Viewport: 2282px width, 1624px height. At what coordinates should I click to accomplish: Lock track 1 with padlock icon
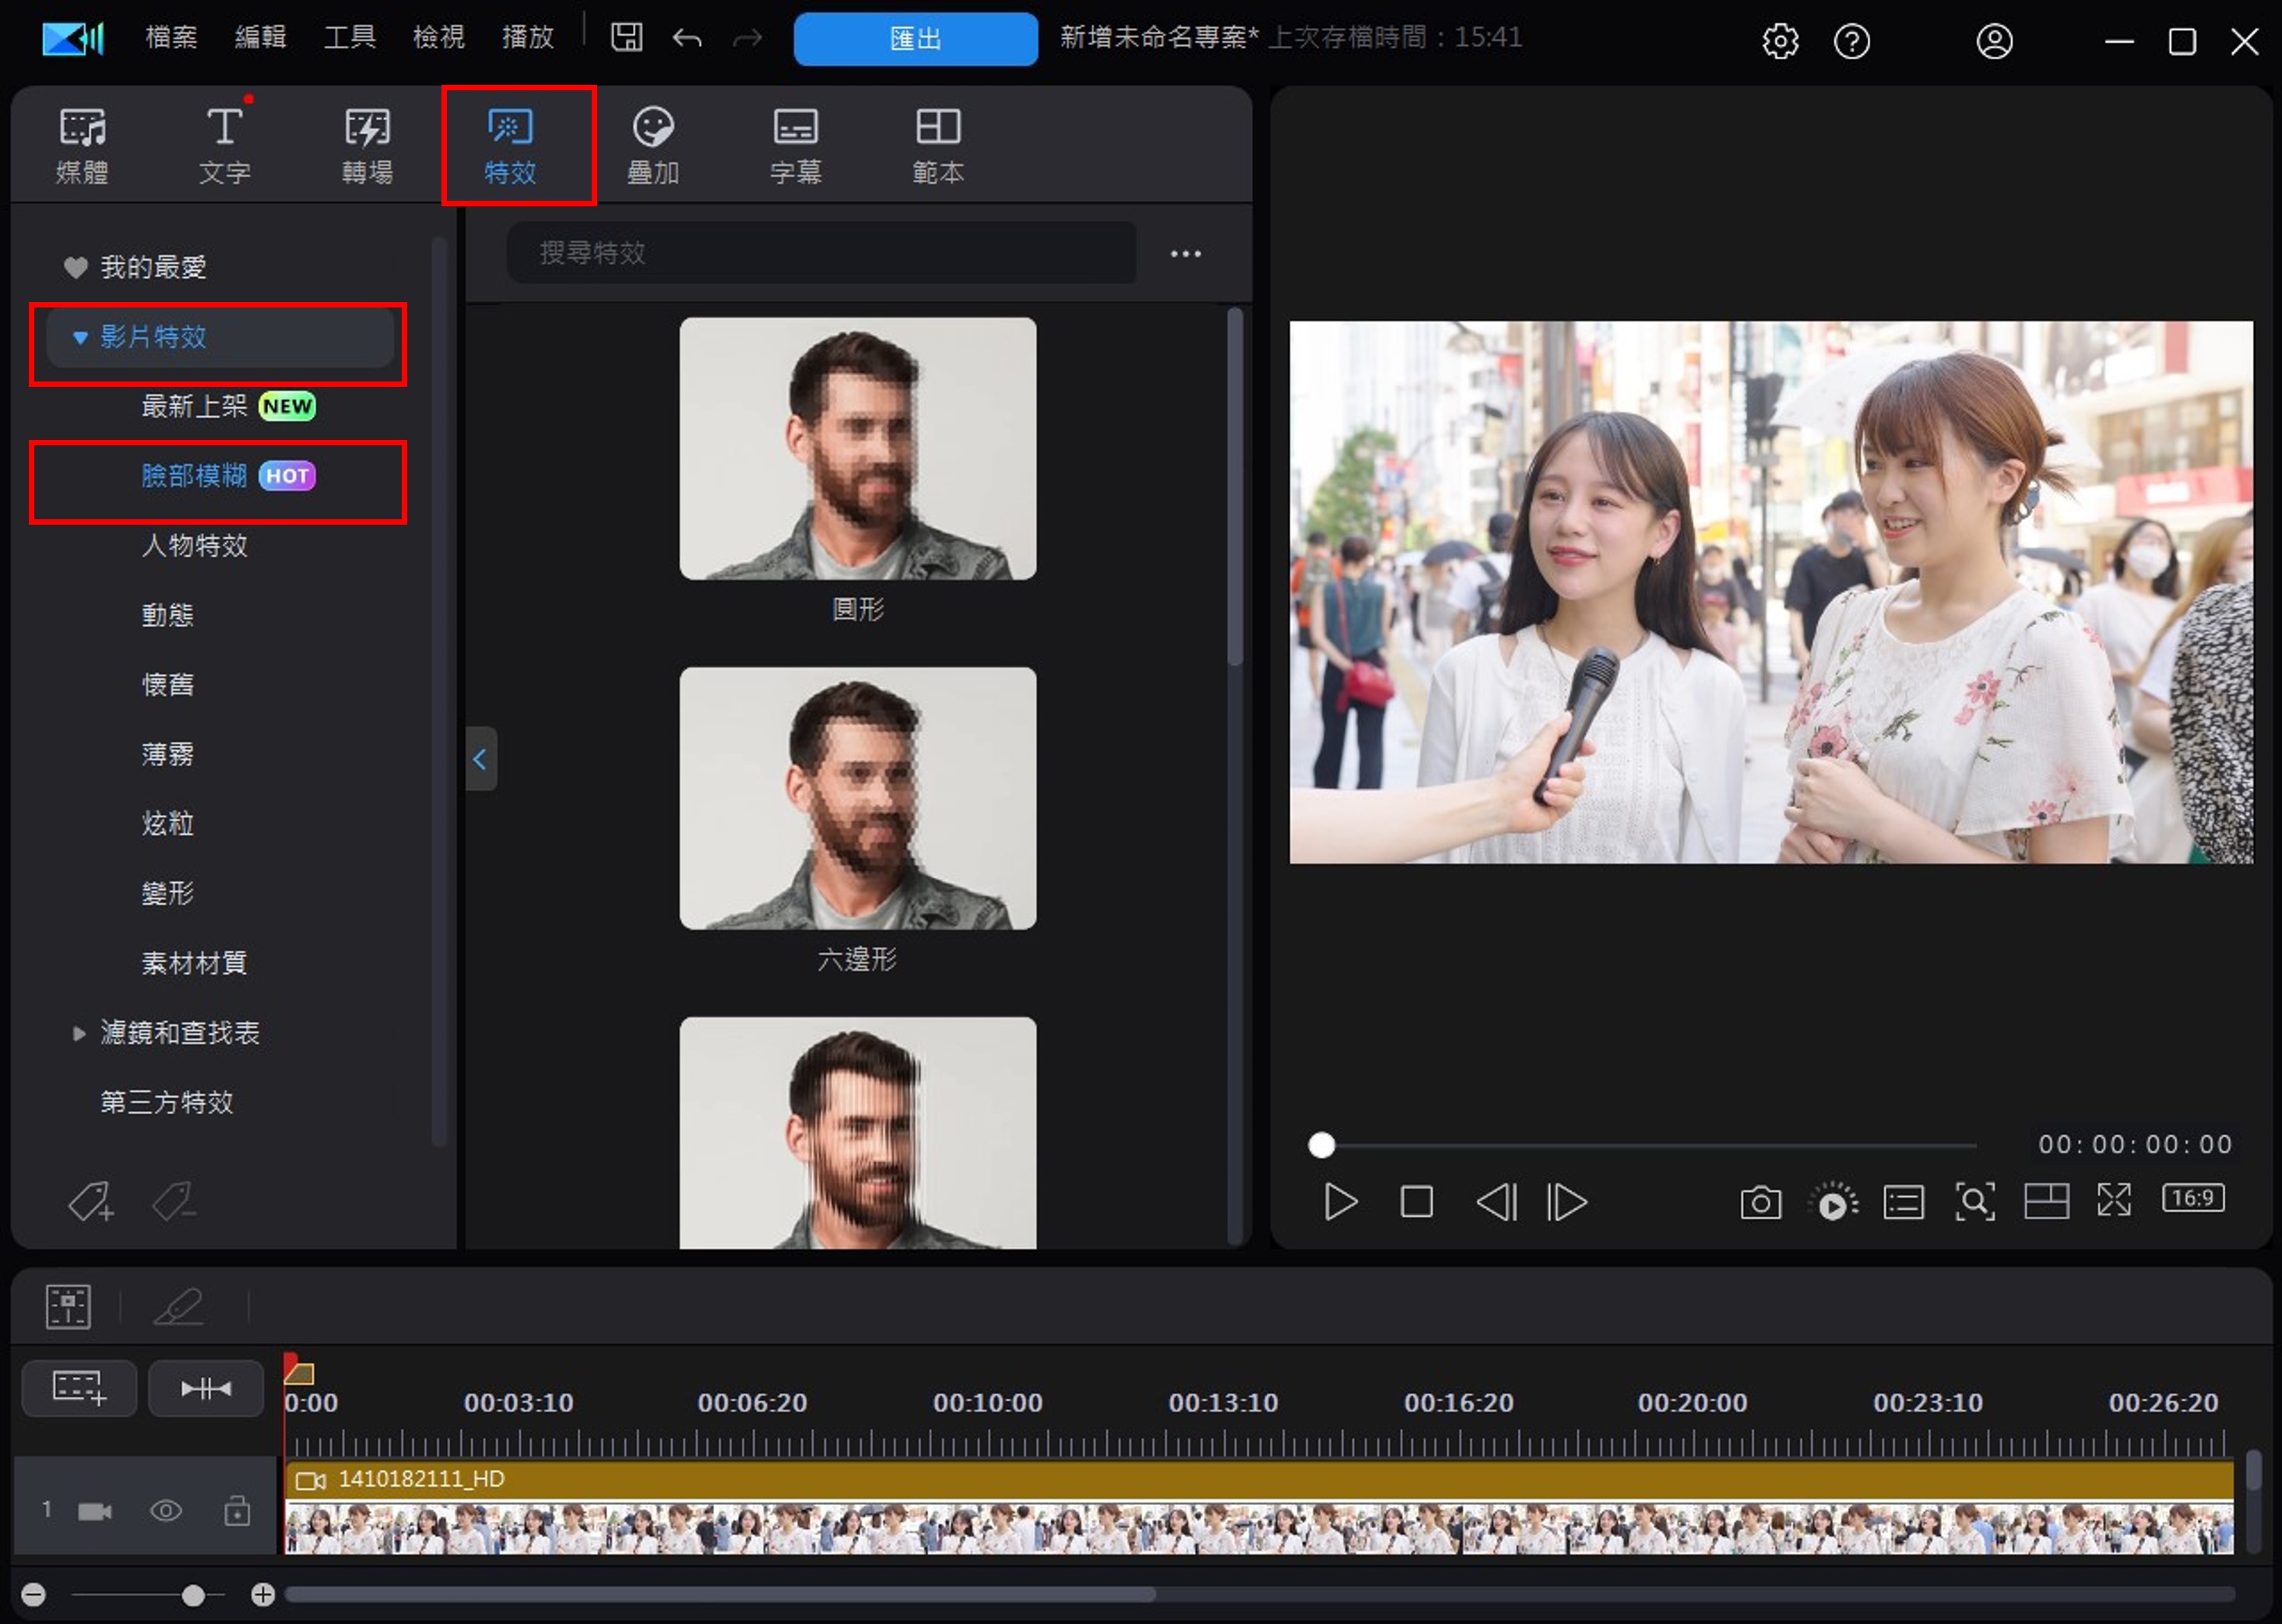(x=237, y=1510)
